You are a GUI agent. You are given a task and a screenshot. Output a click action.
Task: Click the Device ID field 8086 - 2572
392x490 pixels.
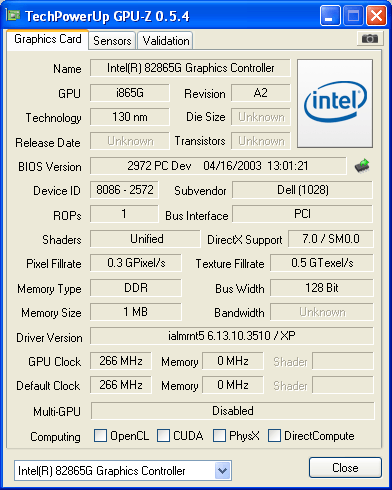coord(124,190)
